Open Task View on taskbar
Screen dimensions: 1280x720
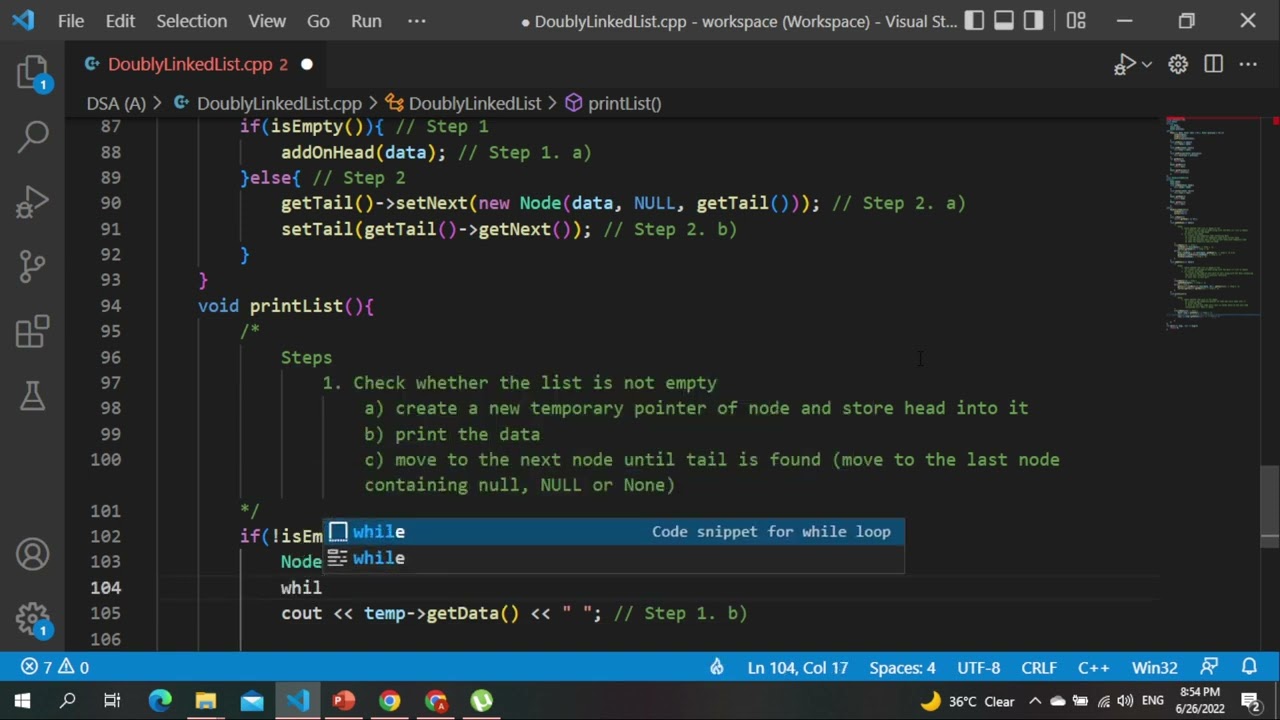point(112,701)
